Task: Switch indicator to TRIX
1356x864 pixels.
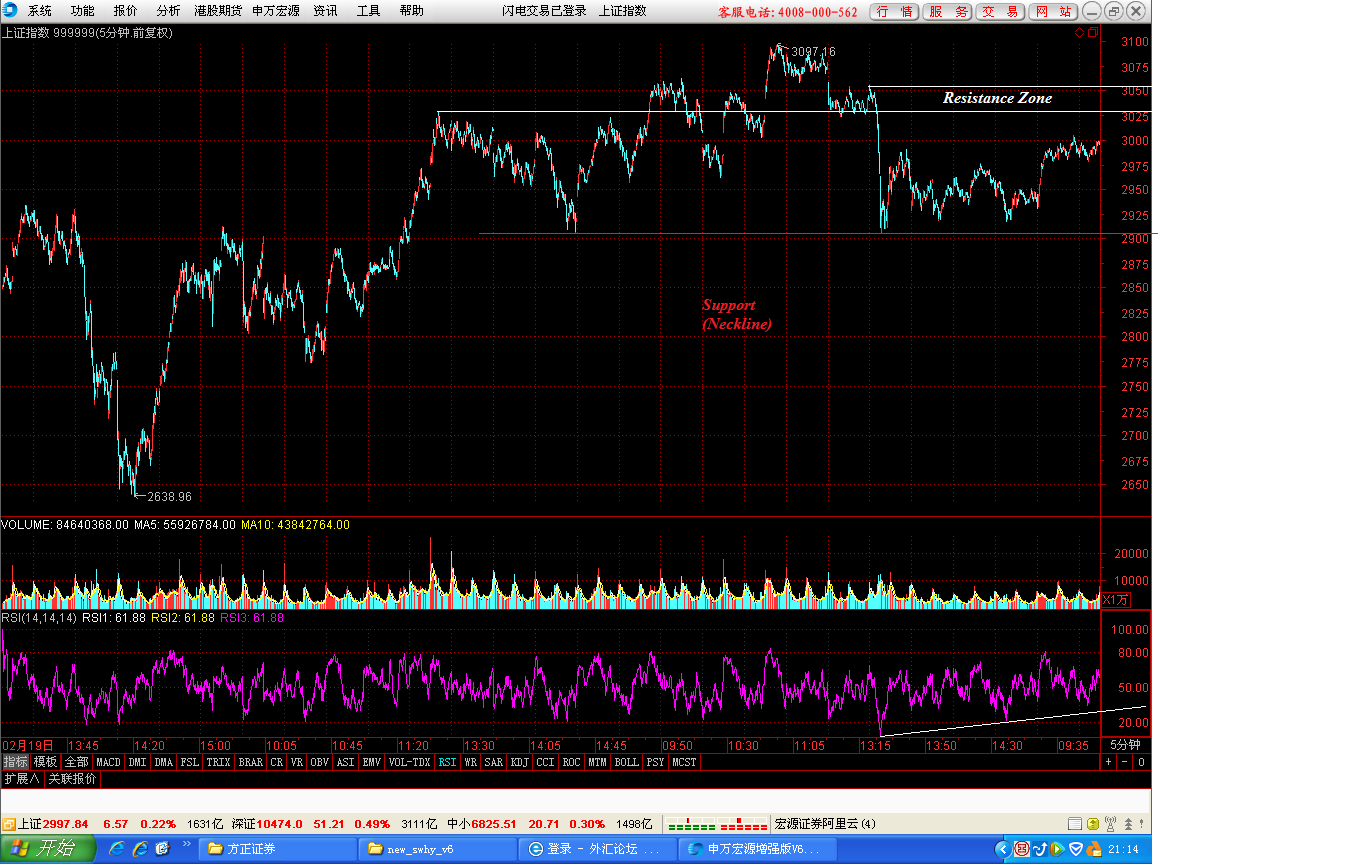Action: click(219, 762)
